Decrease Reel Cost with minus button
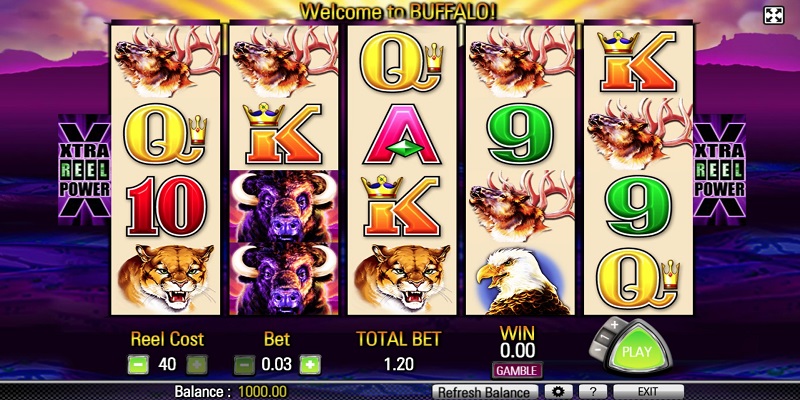Viewport: 800px width, 400px height. (138, 365)
